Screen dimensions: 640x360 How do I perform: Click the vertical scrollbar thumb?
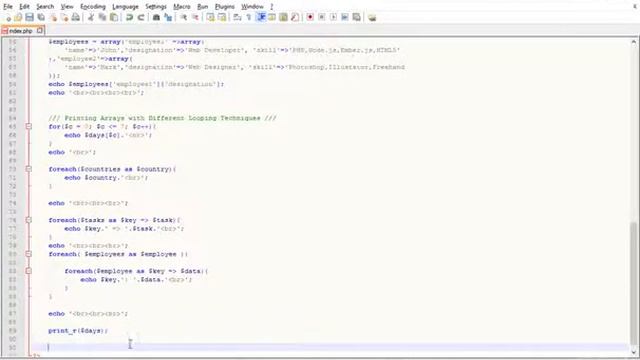click(x=633, y=284)
